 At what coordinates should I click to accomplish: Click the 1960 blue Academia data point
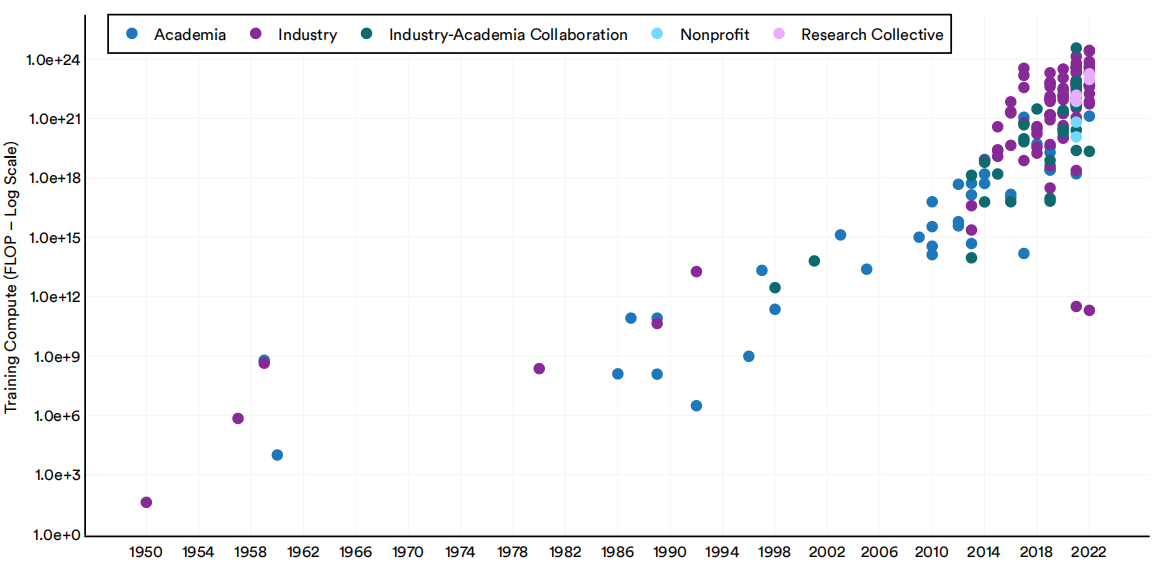277,455
